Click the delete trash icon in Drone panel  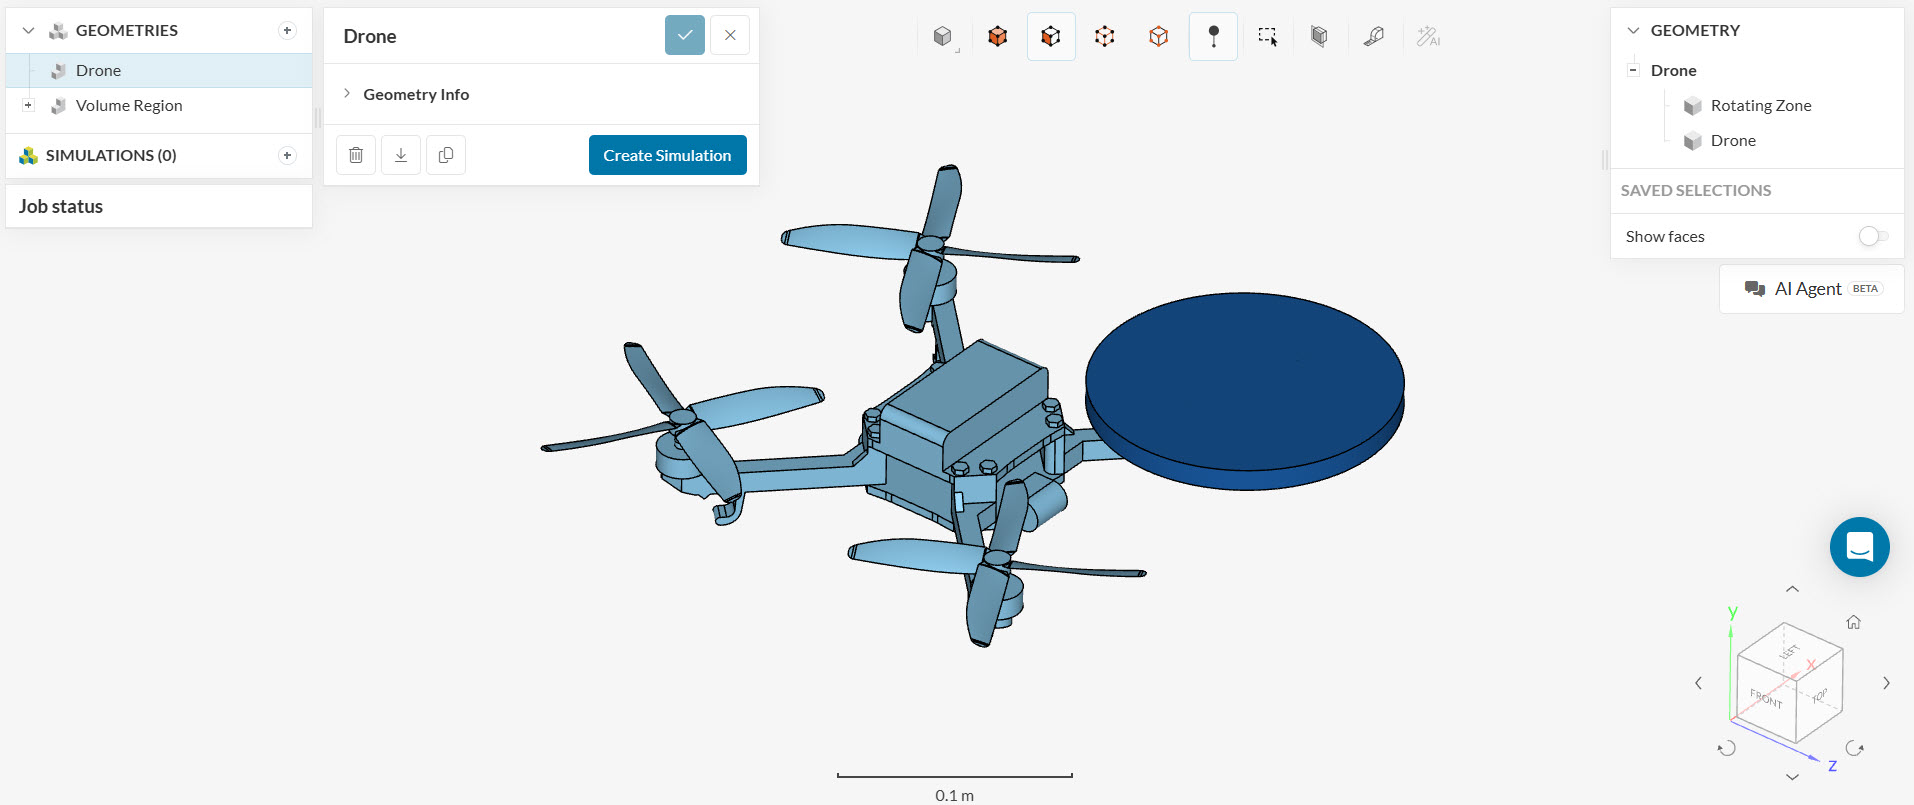[356, 155]
